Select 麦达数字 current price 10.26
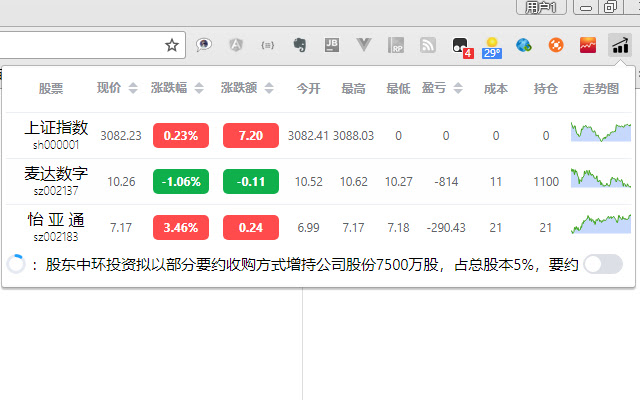The width and height of the screenshot is (640, 400). pos(121,182)
